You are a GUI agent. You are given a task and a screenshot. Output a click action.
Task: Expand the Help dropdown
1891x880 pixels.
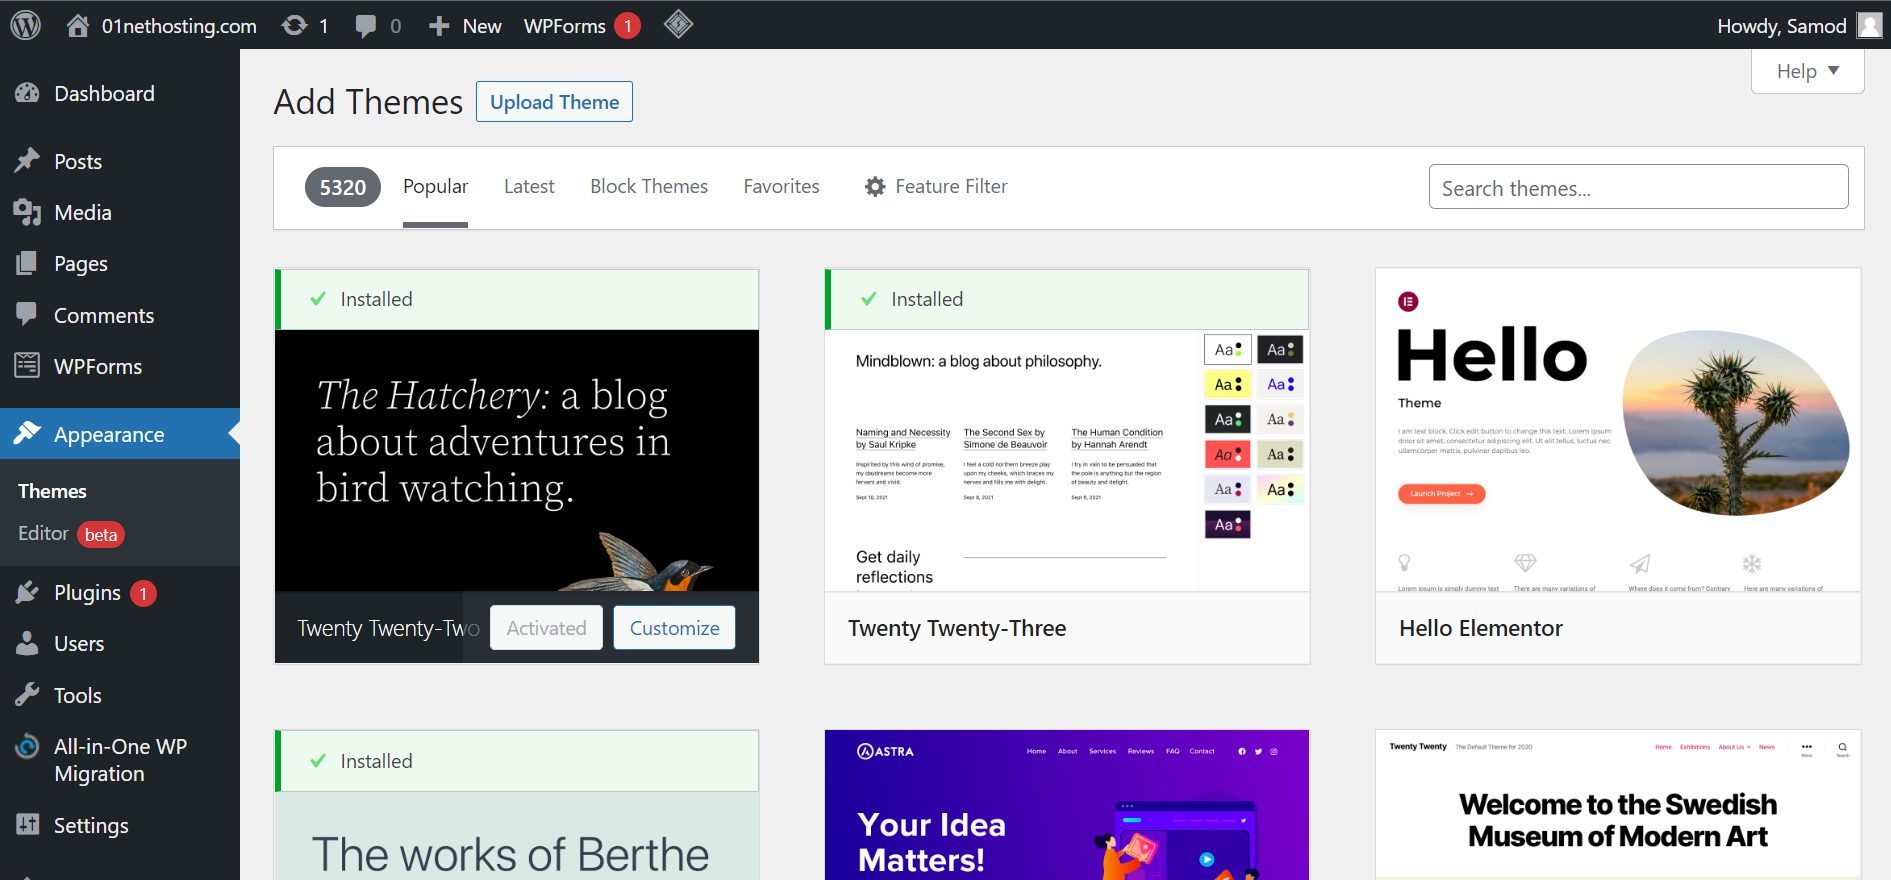(1808, 71)
